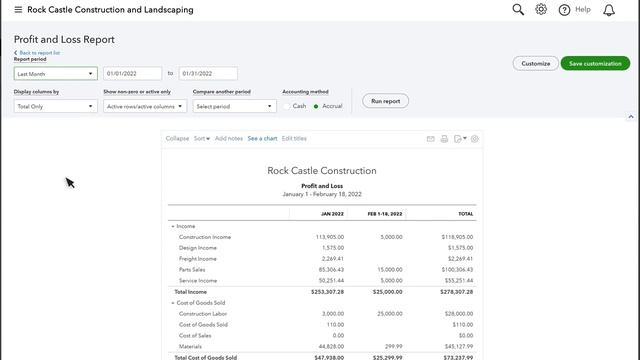Click the Run report button
This screenshot has width=640, height=360.
(385, 101)
